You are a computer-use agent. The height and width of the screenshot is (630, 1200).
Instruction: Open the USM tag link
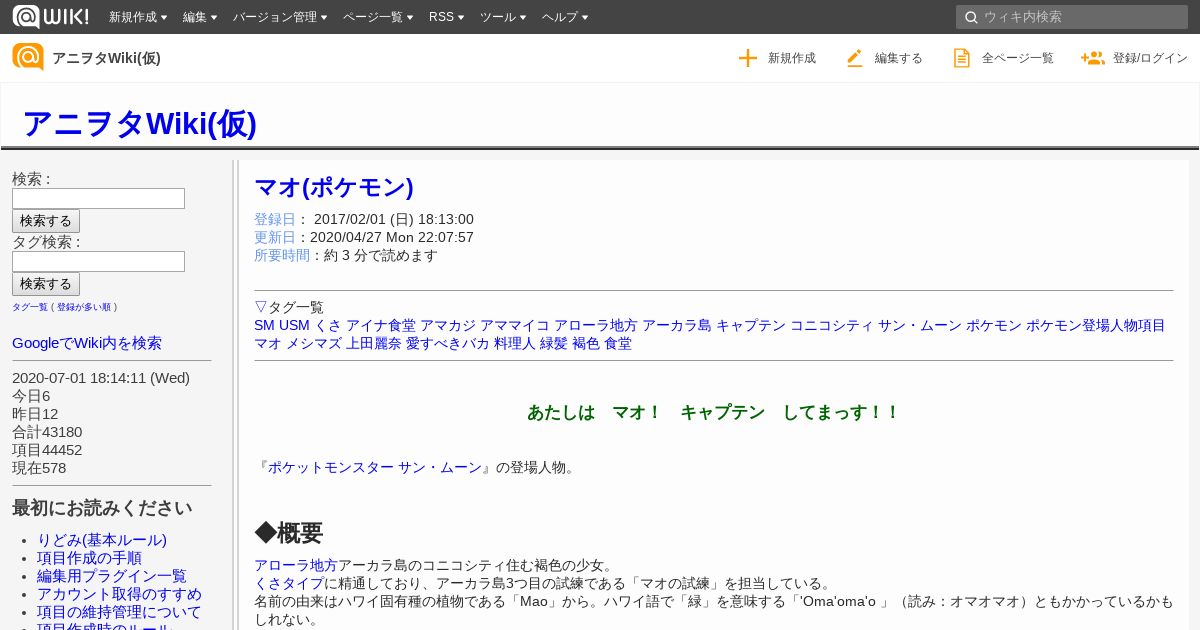(x=294, y=325)
